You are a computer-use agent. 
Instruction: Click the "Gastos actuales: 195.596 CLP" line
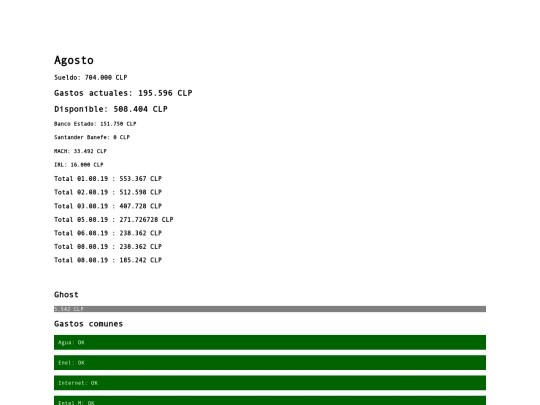click(x=123, y=93)
